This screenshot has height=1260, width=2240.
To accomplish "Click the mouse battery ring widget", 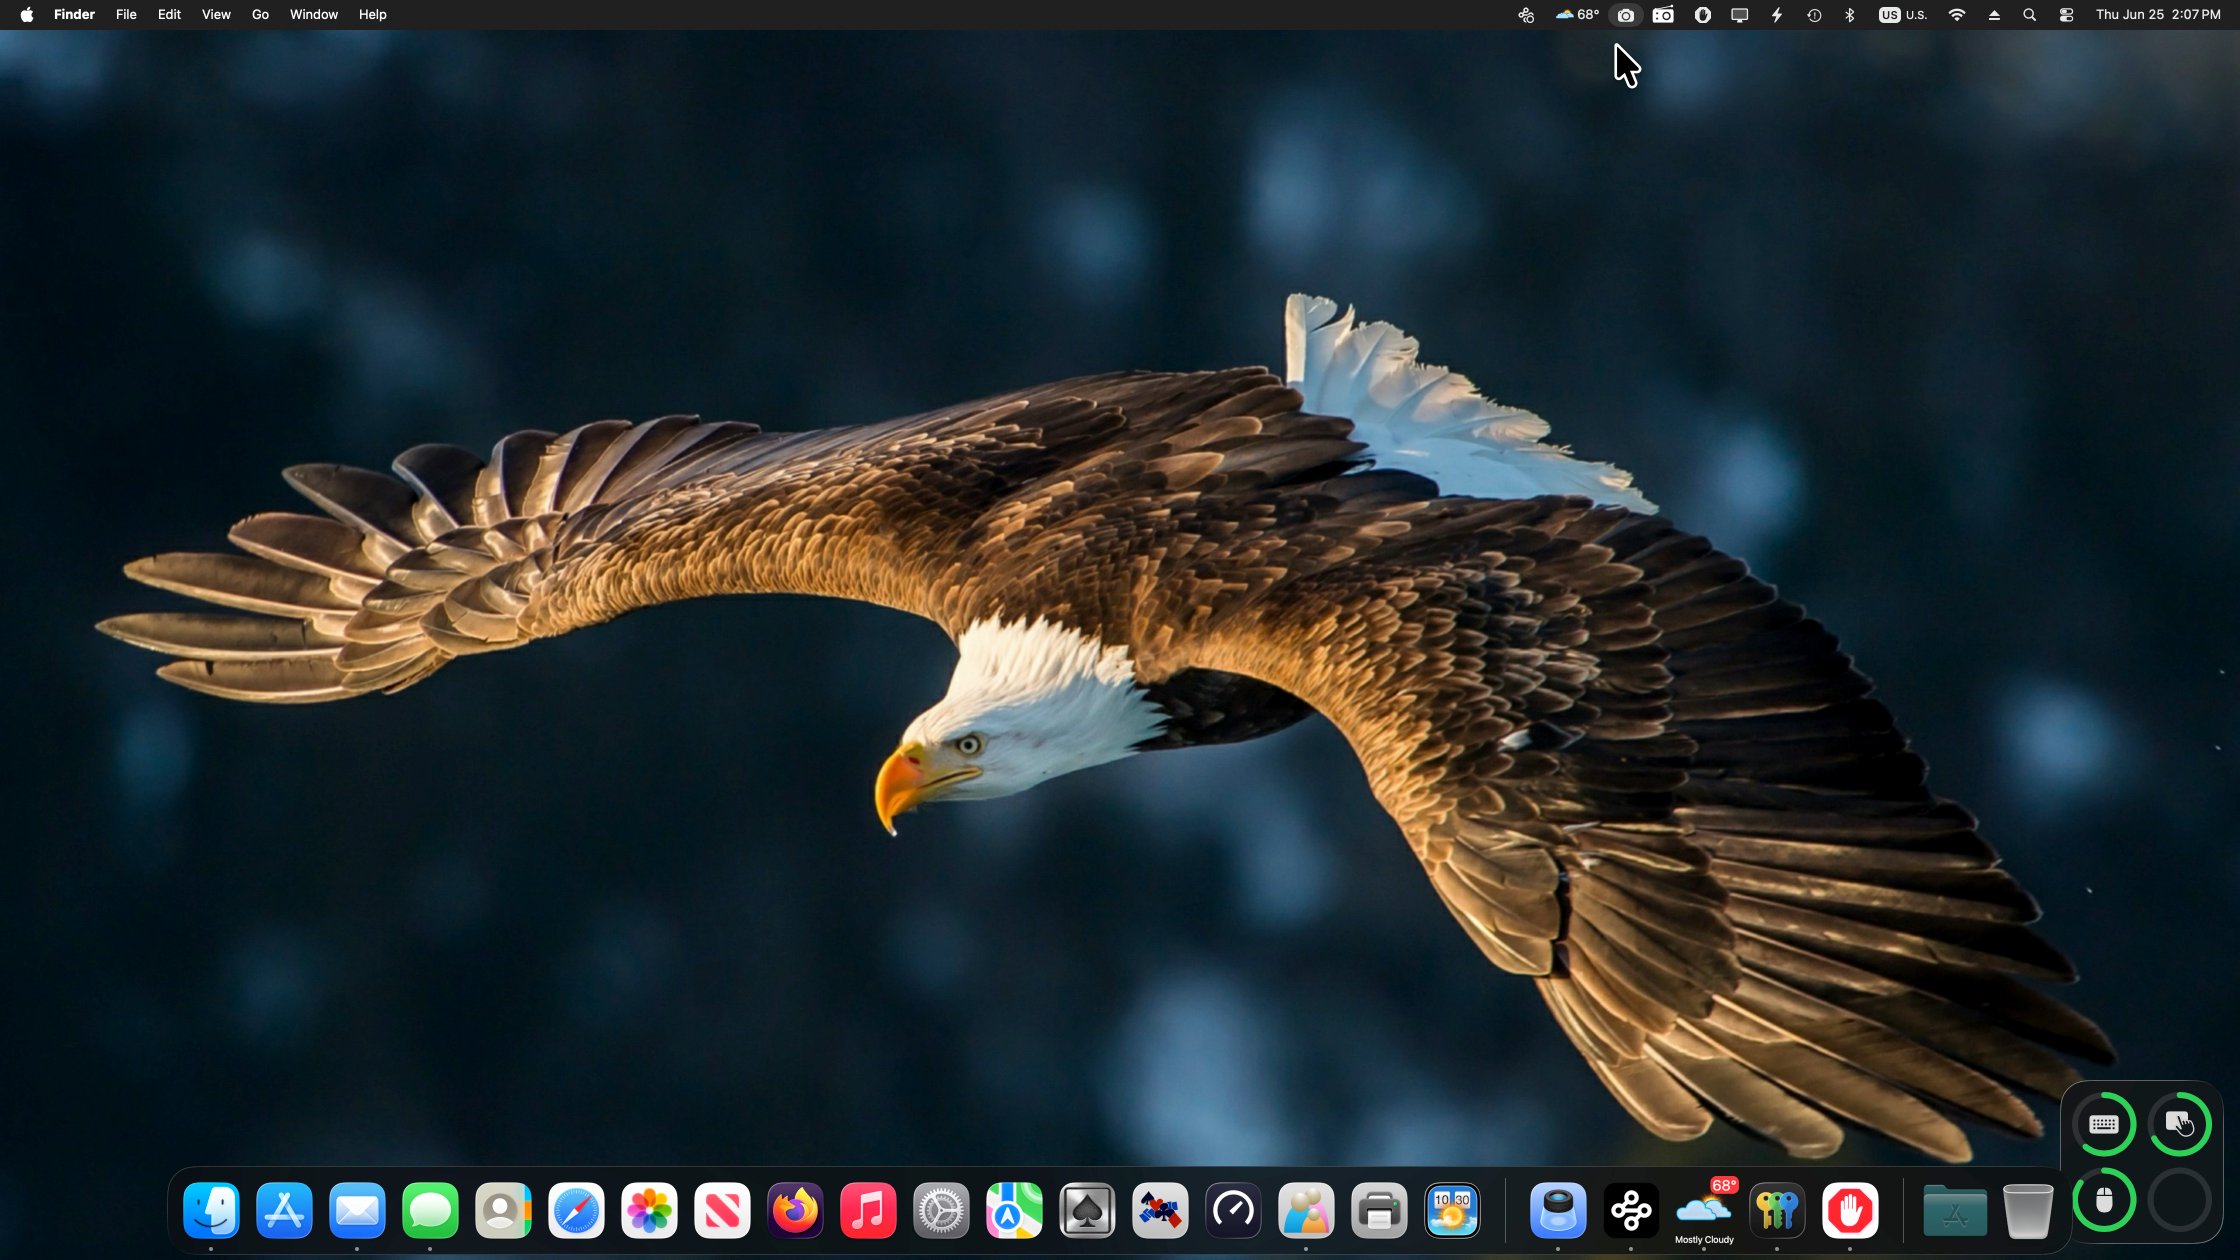I will pos(2104,1199).
